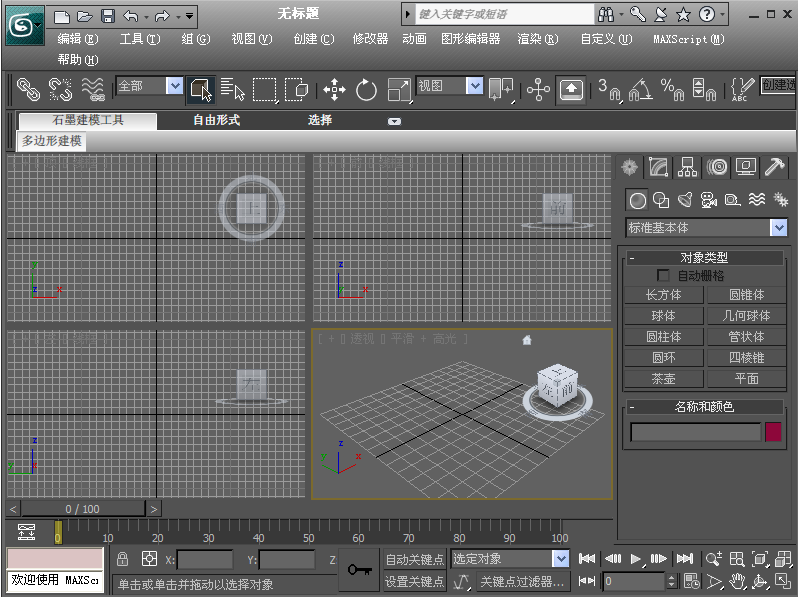798x597 pixels.
Task: Click the object name input field
Action: coord(695,432)
